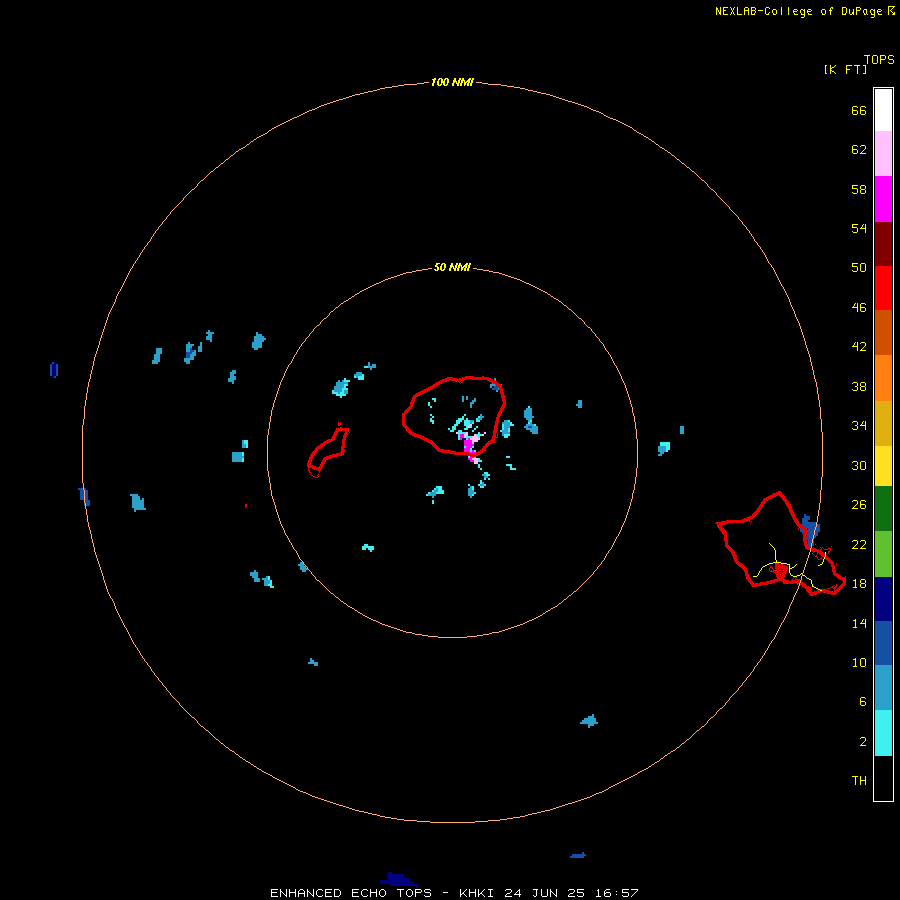Image resolution: width=900 pixels, height=900 pixels.
Task: Pick the light pink legend swatch
Action: (x=883, y=153)
